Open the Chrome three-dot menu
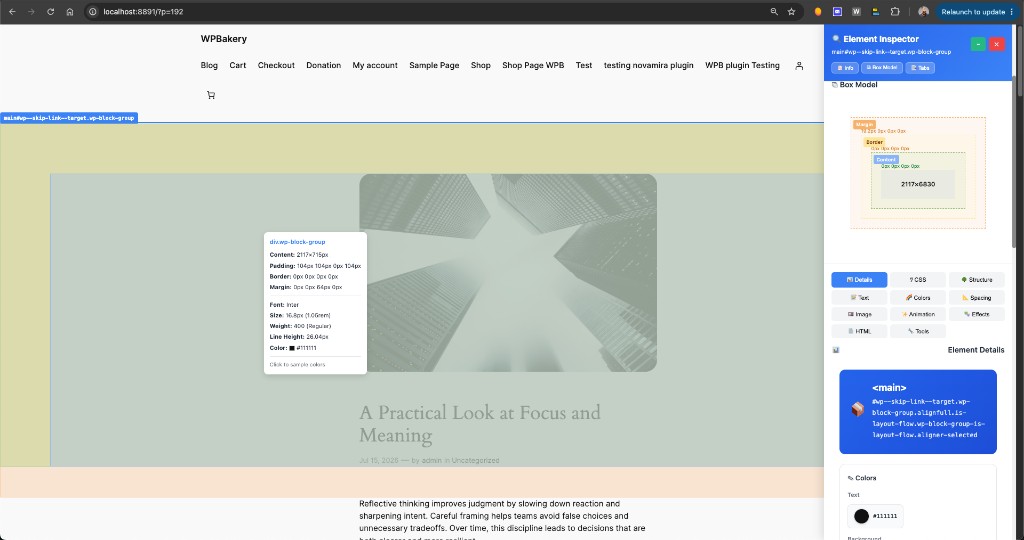The image size is (1024, 540). tap(1012, 12)
